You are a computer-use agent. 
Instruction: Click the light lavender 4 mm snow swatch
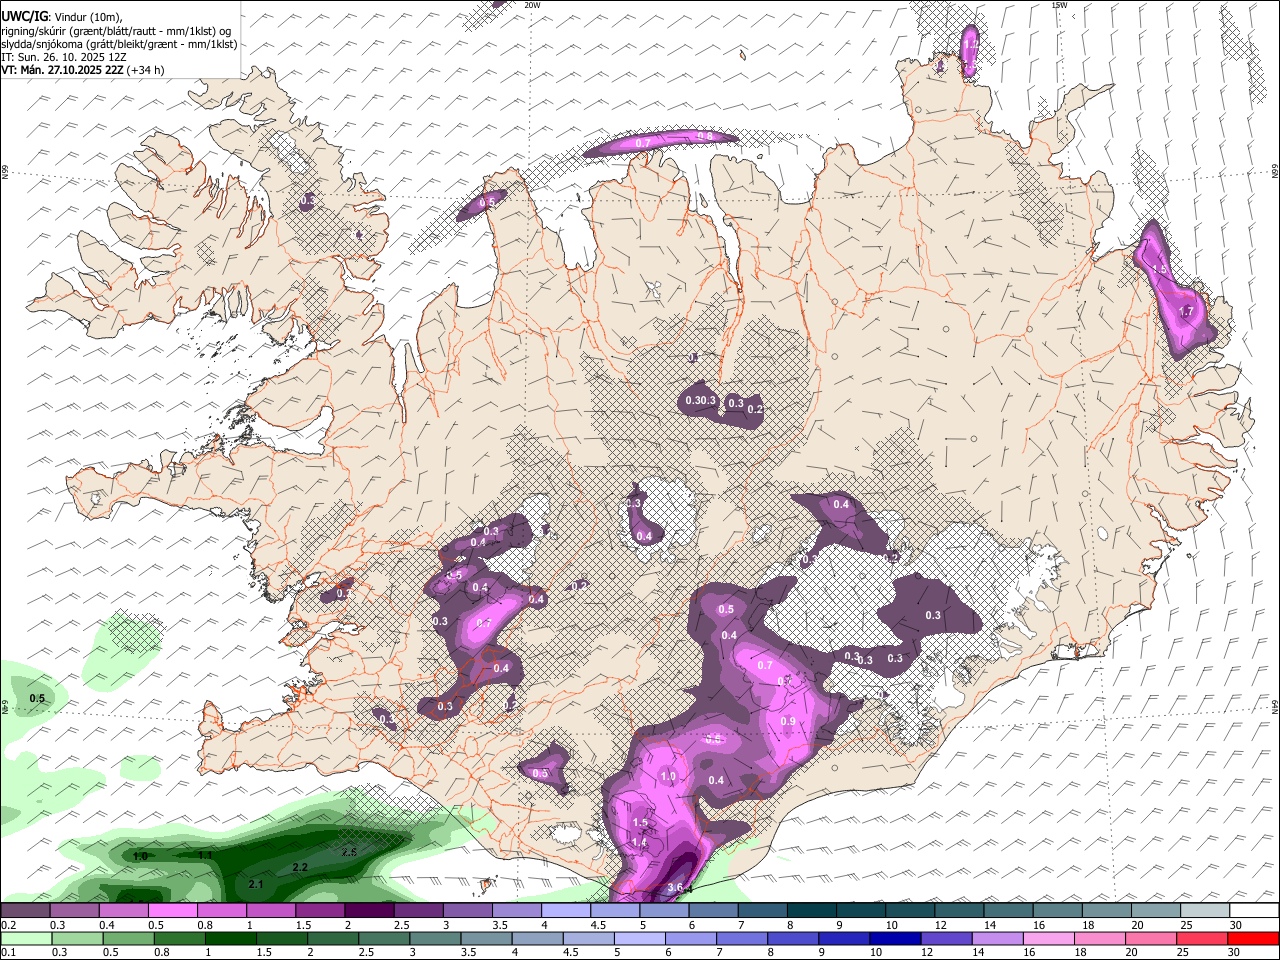point(566,910)
